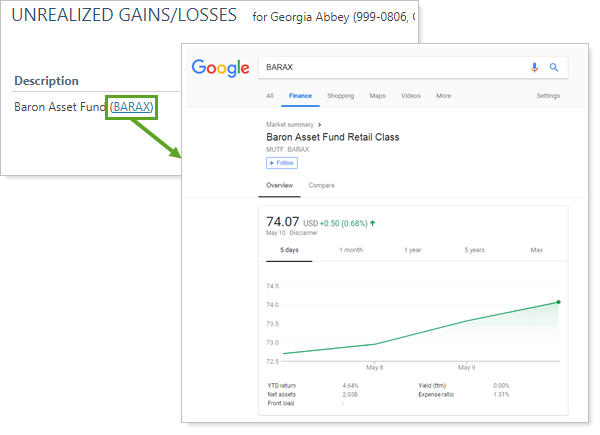
Task: Expand the More search options
Action: [x=443, y=96]
